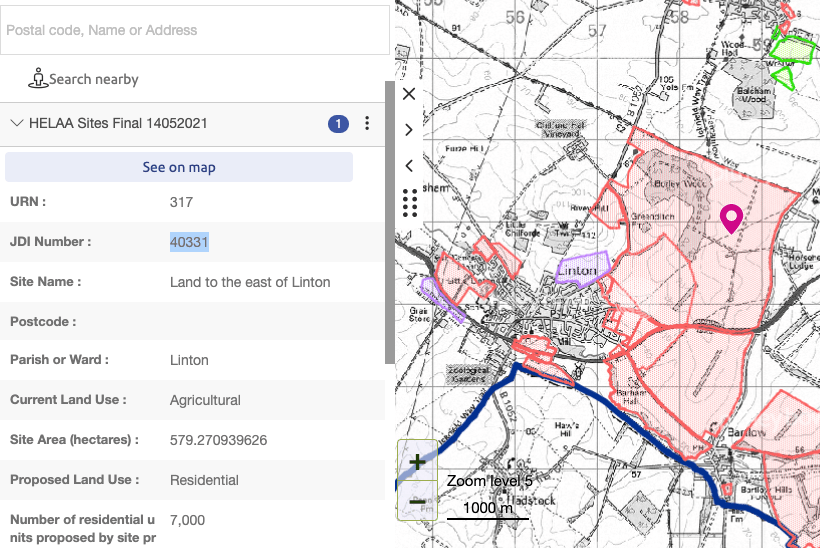Open the three-dot menu for HELAA Sites
This screenshot has height=558, width=820.
[367, 124]
